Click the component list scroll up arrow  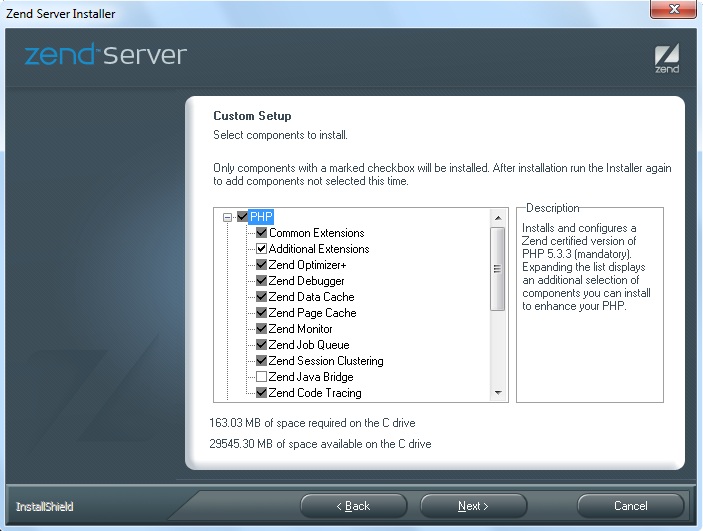click(498, 218)
